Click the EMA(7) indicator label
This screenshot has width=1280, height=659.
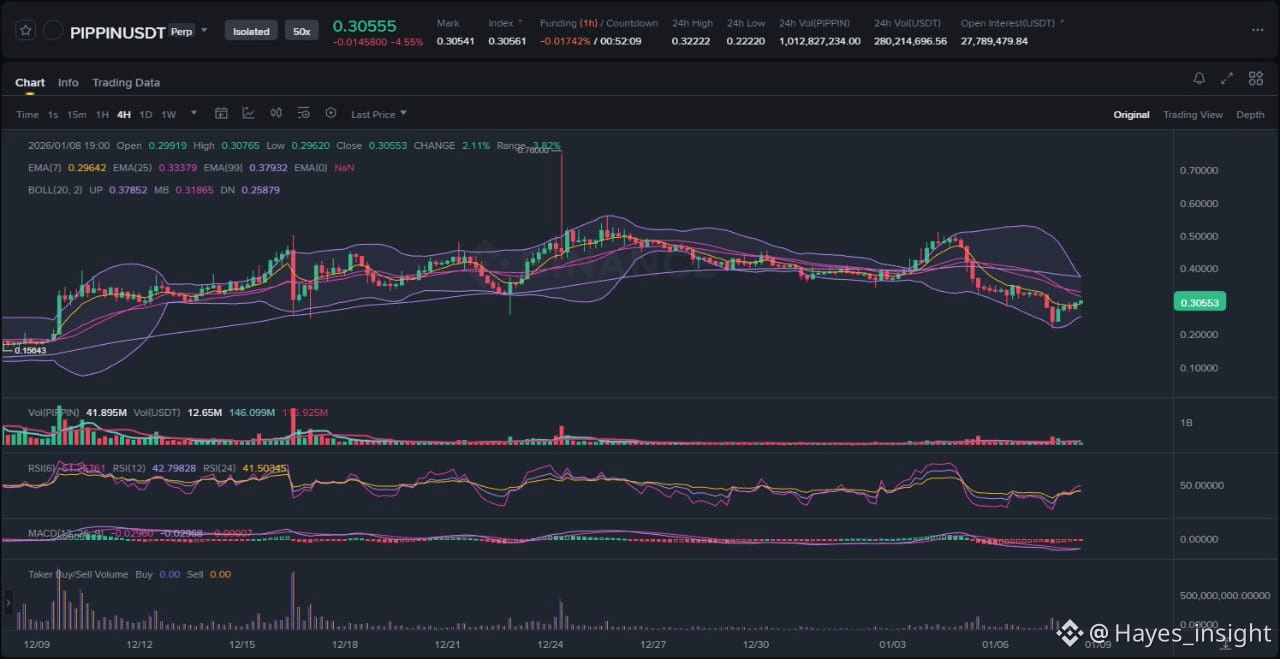tap(44, 168)
